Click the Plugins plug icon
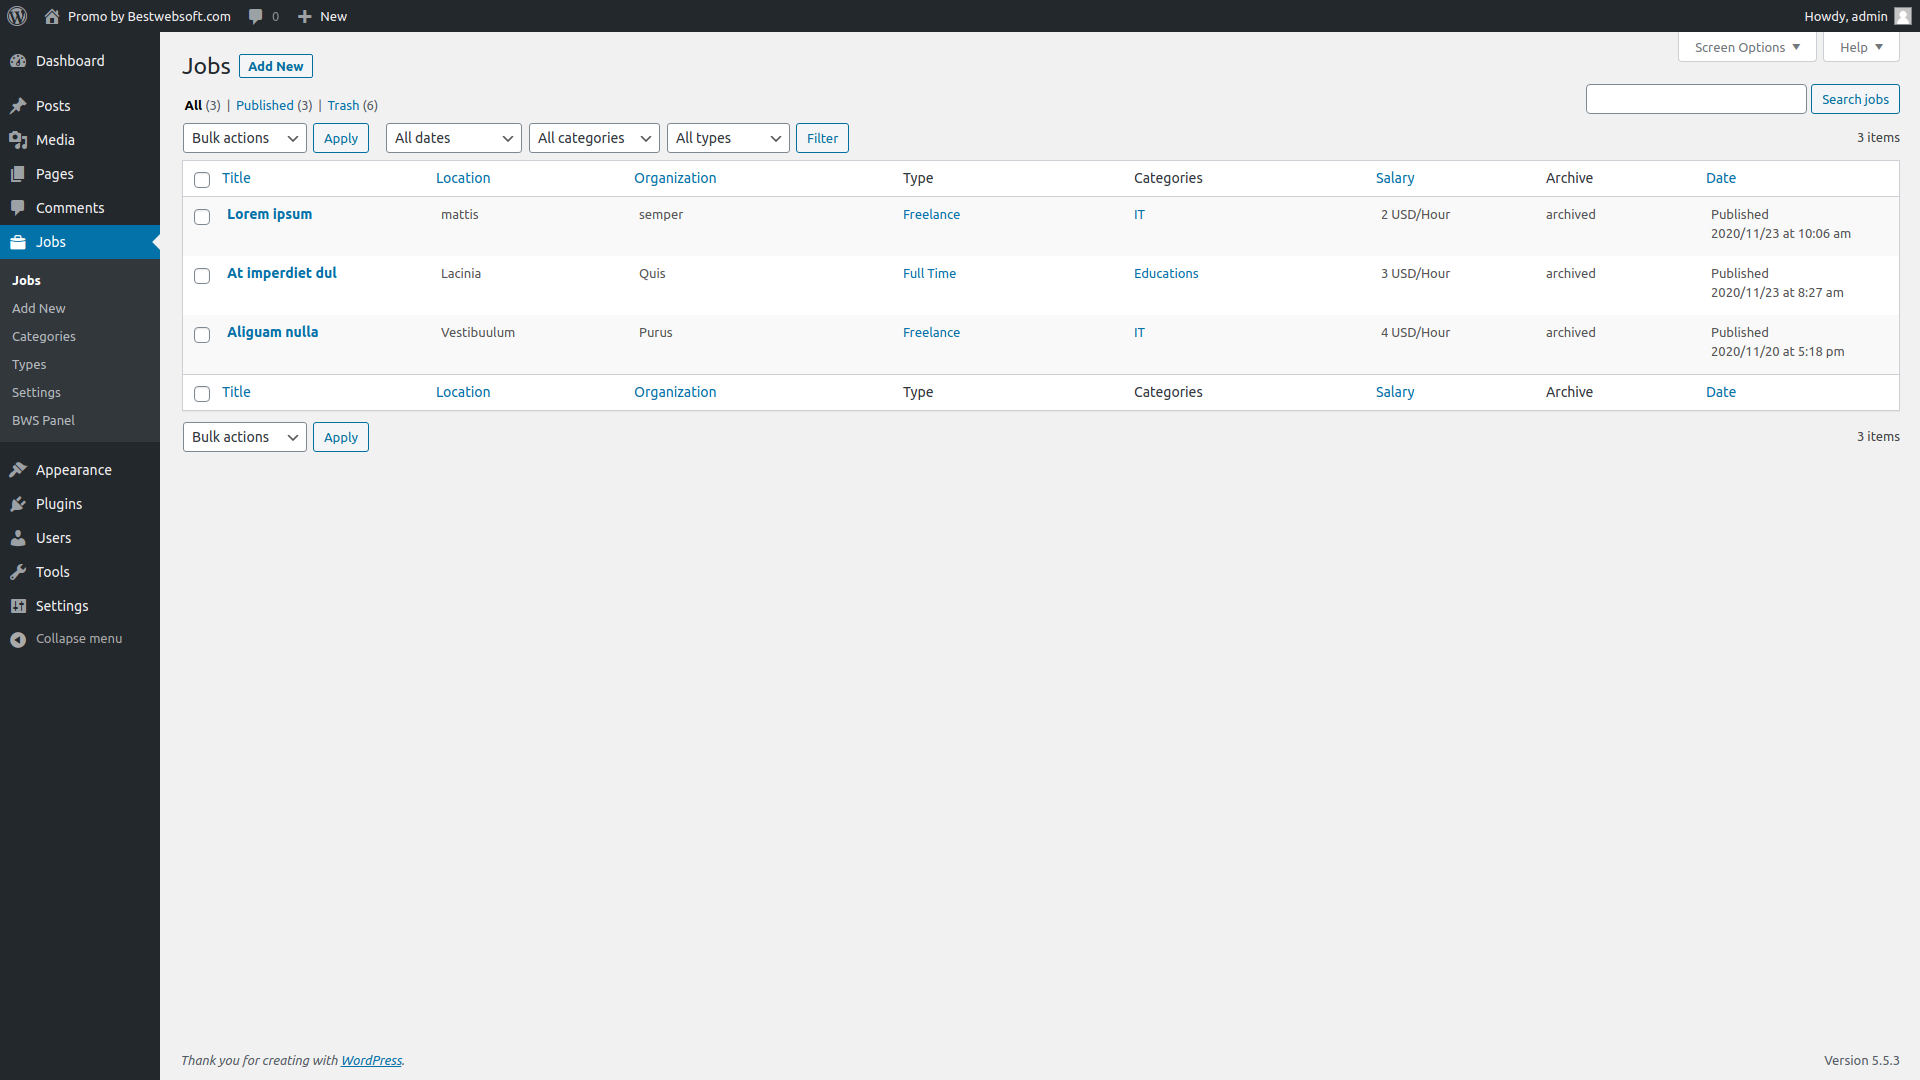The height and width of the screenshot is (1080, 1920). (18, 504)
